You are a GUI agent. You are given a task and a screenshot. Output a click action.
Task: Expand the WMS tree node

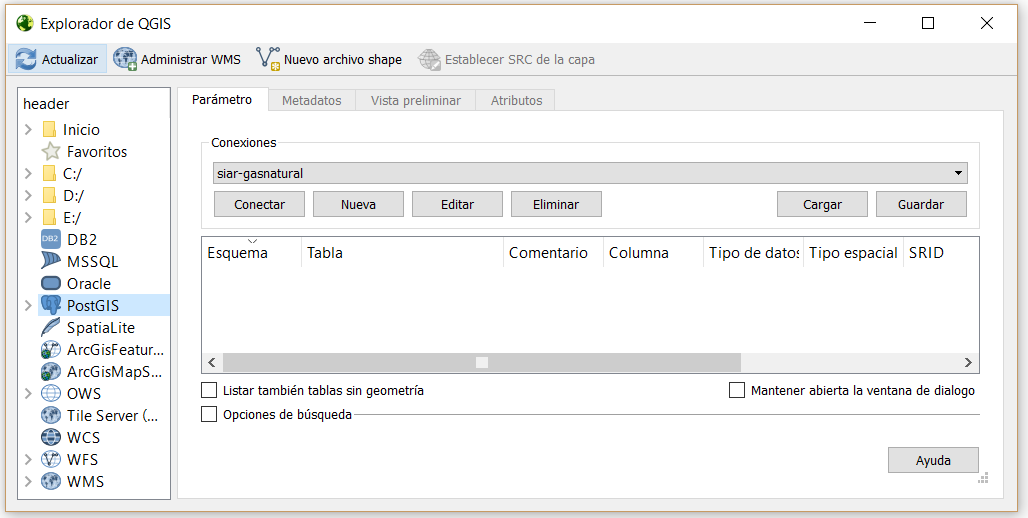click(28, 481)
